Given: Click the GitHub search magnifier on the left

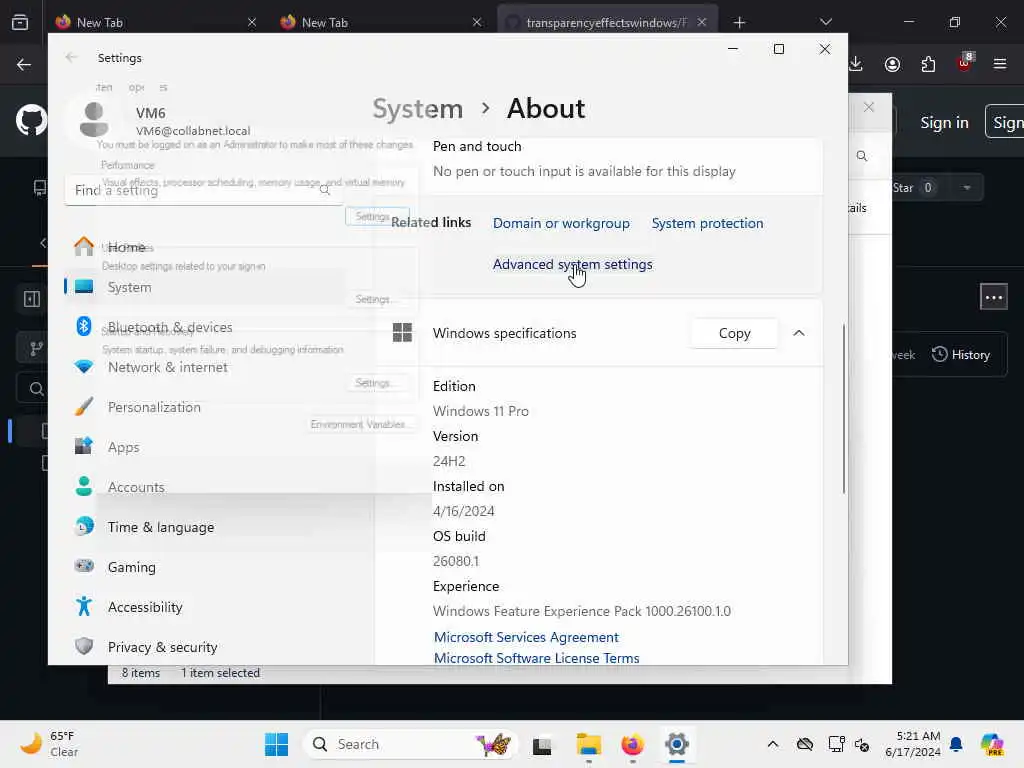Looking at the screenshot, I should [37, 389].
